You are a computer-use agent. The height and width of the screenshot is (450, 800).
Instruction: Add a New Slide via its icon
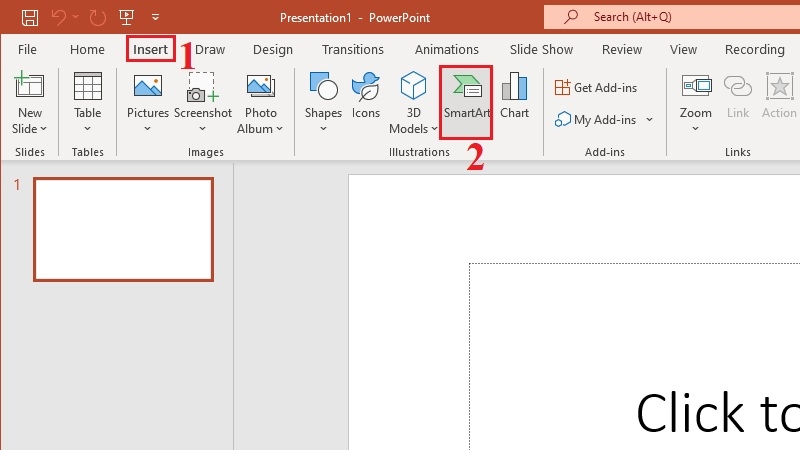30,85
